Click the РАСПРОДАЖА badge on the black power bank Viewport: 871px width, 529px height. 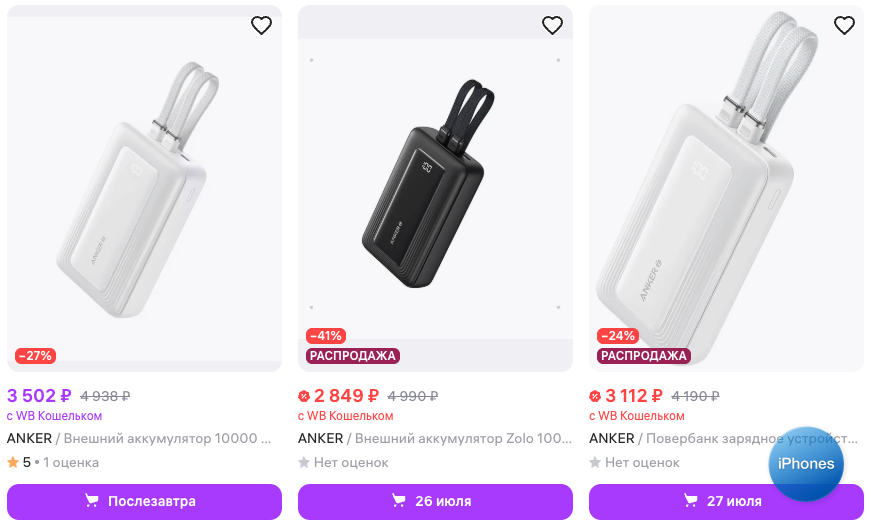353,355
